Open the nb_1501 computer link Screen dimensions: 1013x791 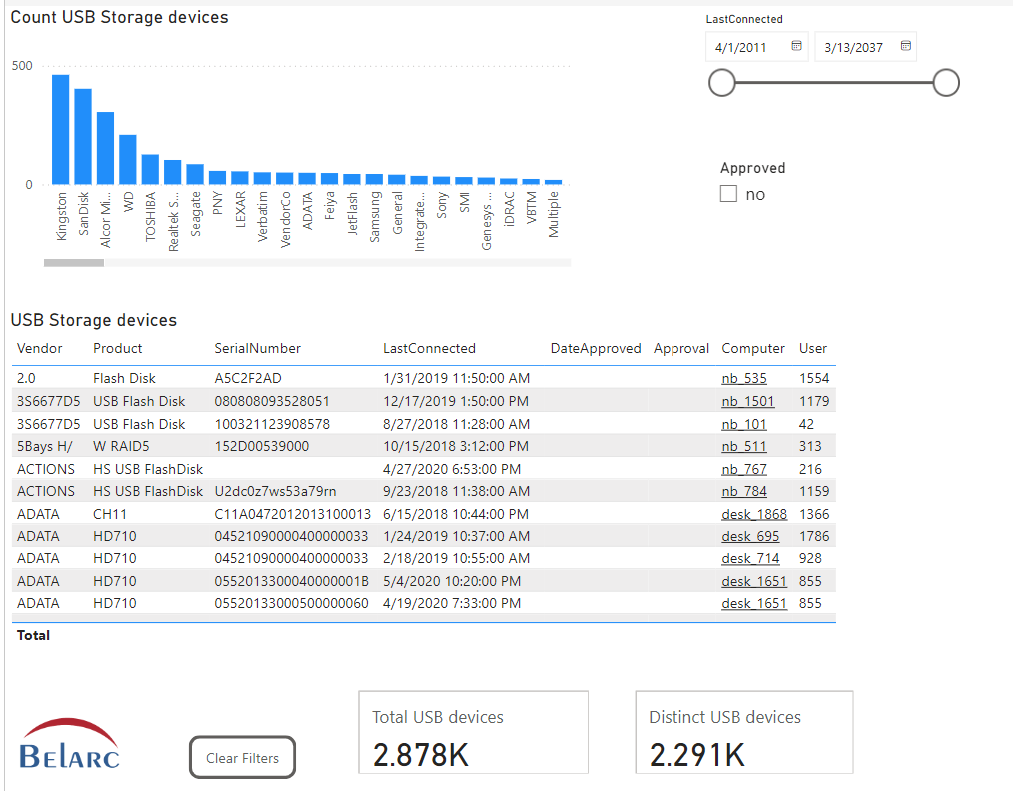pos(748,401)
